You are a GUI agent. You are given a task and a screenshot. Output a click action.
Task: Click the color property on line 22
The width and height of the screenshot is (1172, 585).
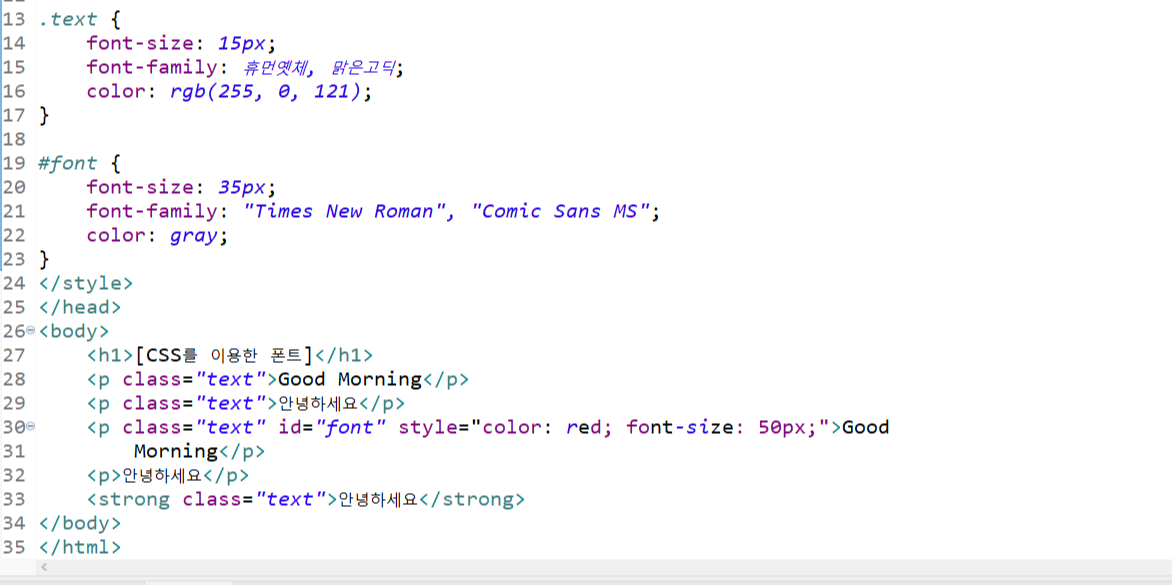pyautogui.click(x=116, y=235)
